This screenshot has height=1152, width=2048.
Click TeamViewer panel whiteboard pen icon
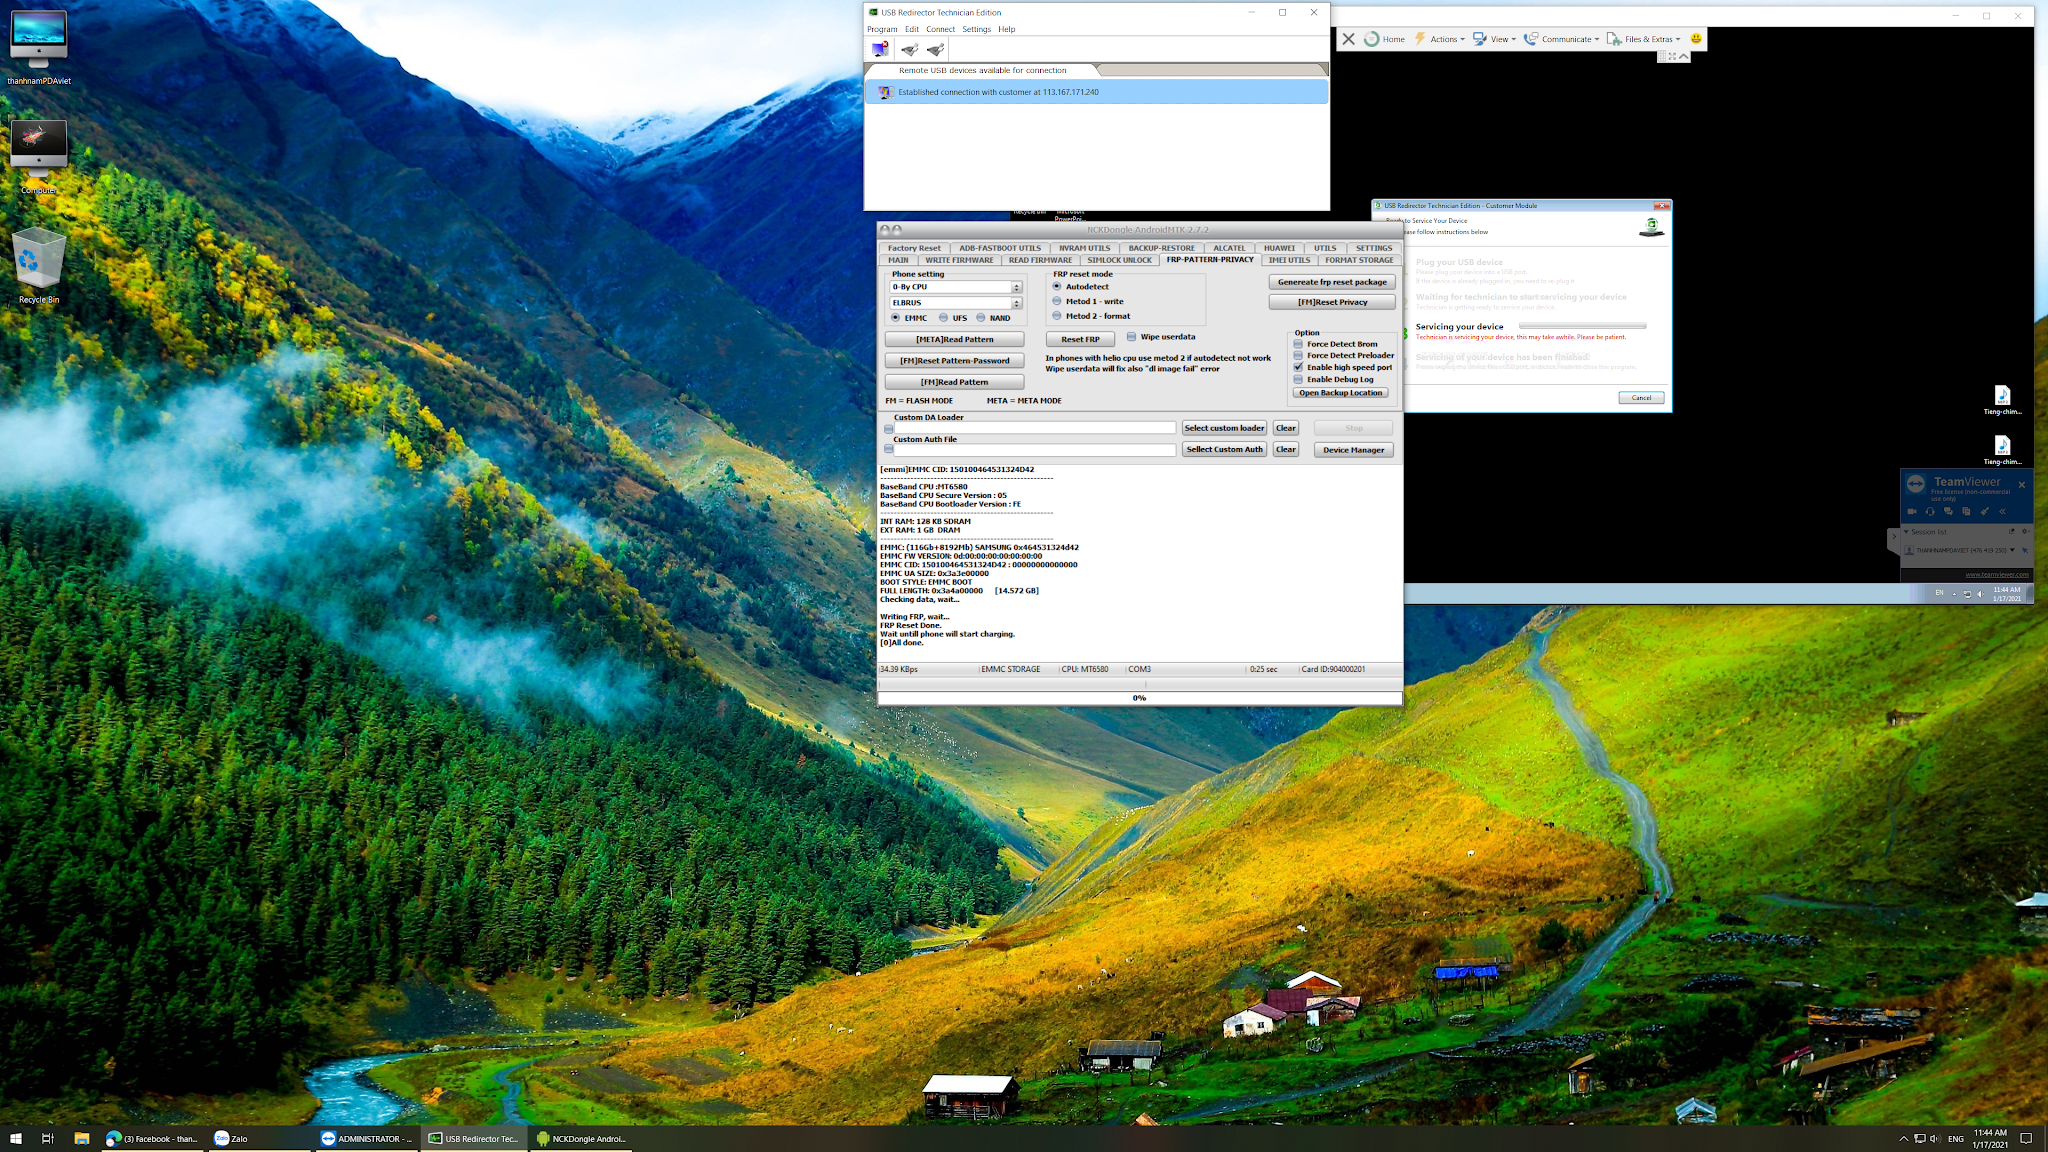[x=1984, y=511]
